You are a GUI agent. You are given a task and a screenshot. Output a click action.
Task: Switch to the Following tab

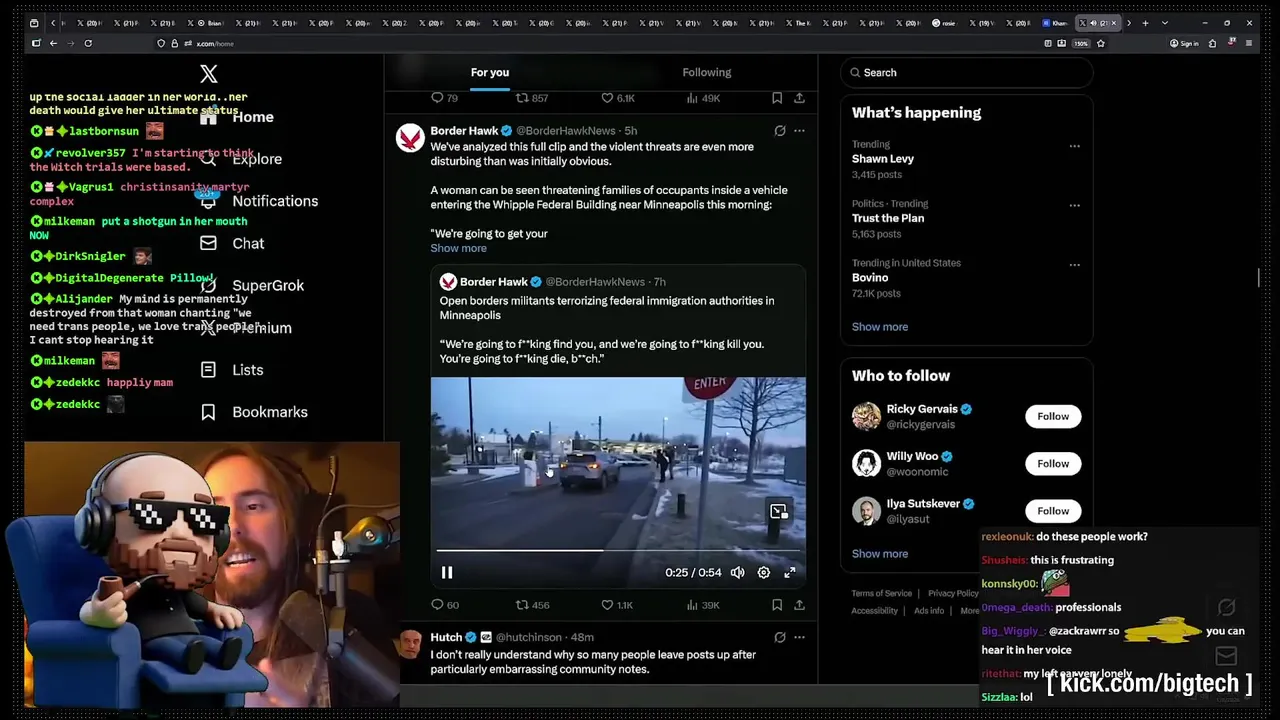[x=707, y=72]
